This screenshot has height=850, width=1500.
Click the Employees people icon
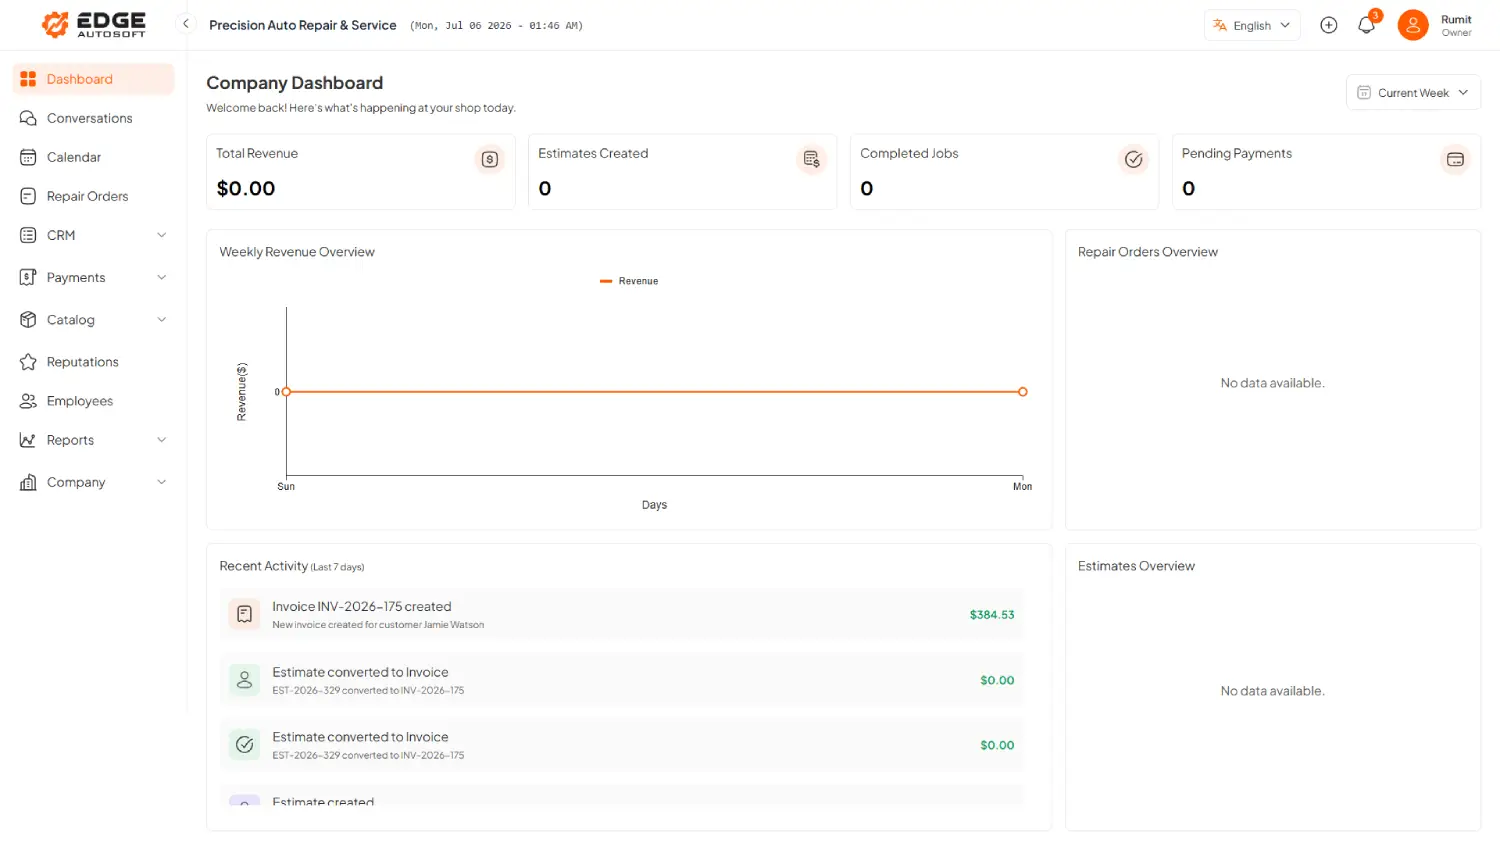pyautogui.click(x=28, y=401)
